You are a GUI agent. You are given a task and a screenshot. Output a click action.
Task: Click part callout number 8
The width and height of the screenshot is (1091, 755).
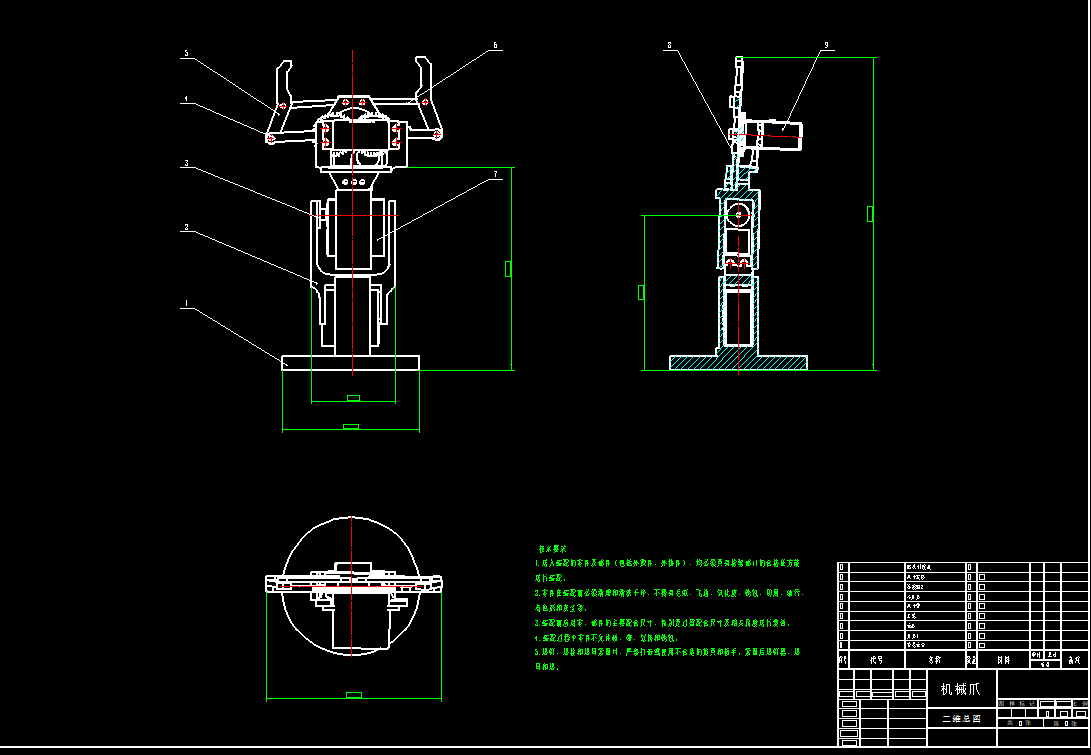[669, 46]
